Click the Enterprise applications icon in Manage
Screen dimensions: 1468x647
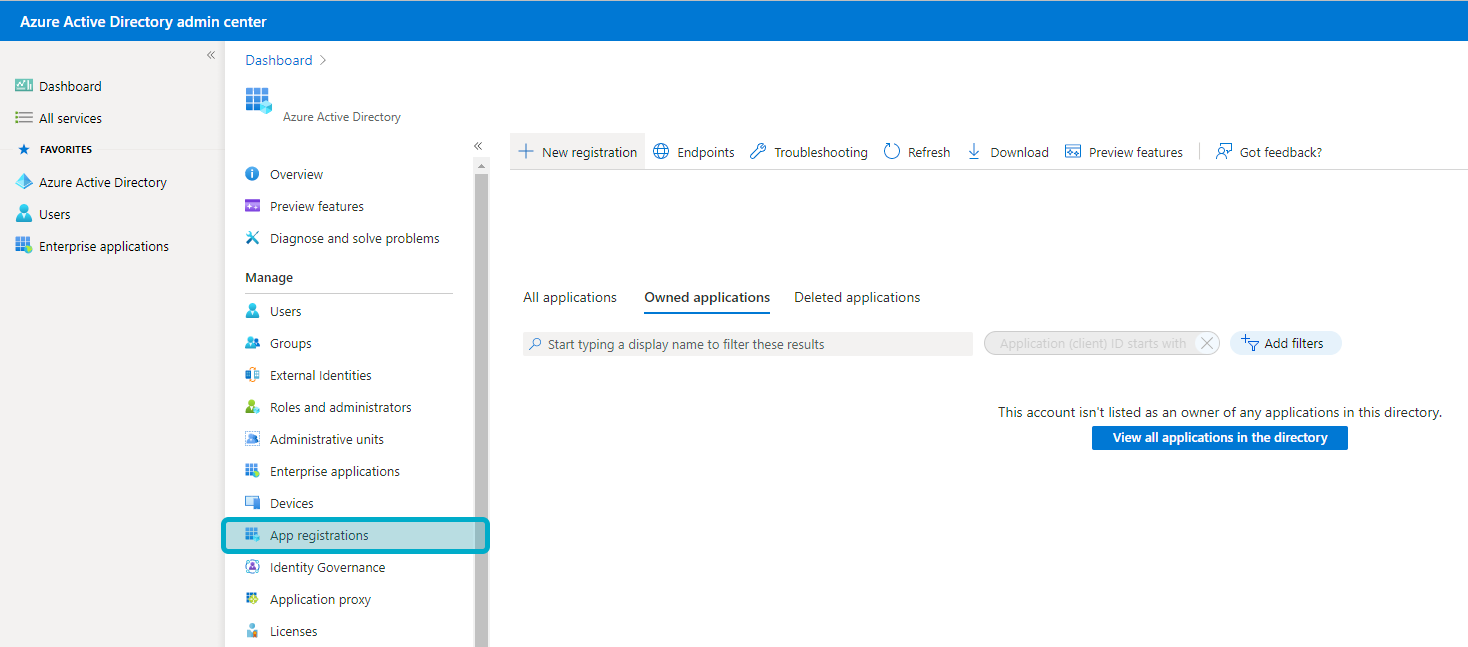[x=252, y=471]
